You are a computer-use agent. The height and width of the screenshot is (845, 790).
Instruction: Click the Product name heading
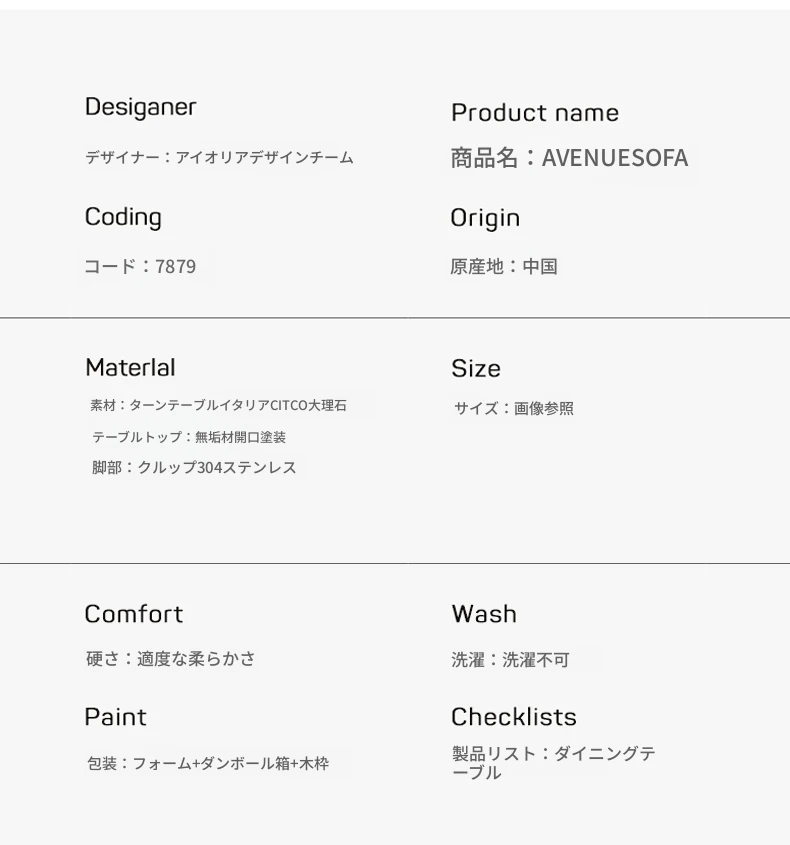tap(534, 113)
